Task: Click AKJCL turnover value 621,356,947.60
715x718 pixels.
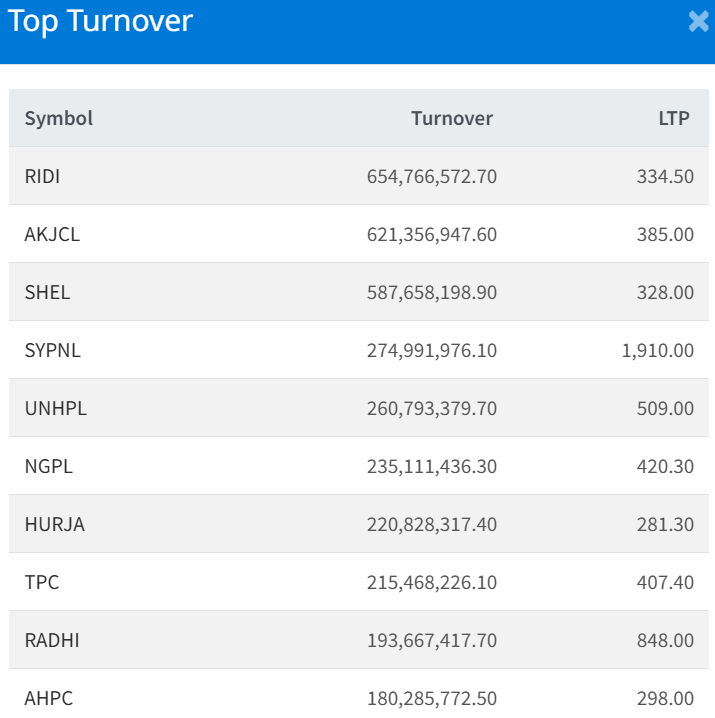Action: tap(432, 234)
